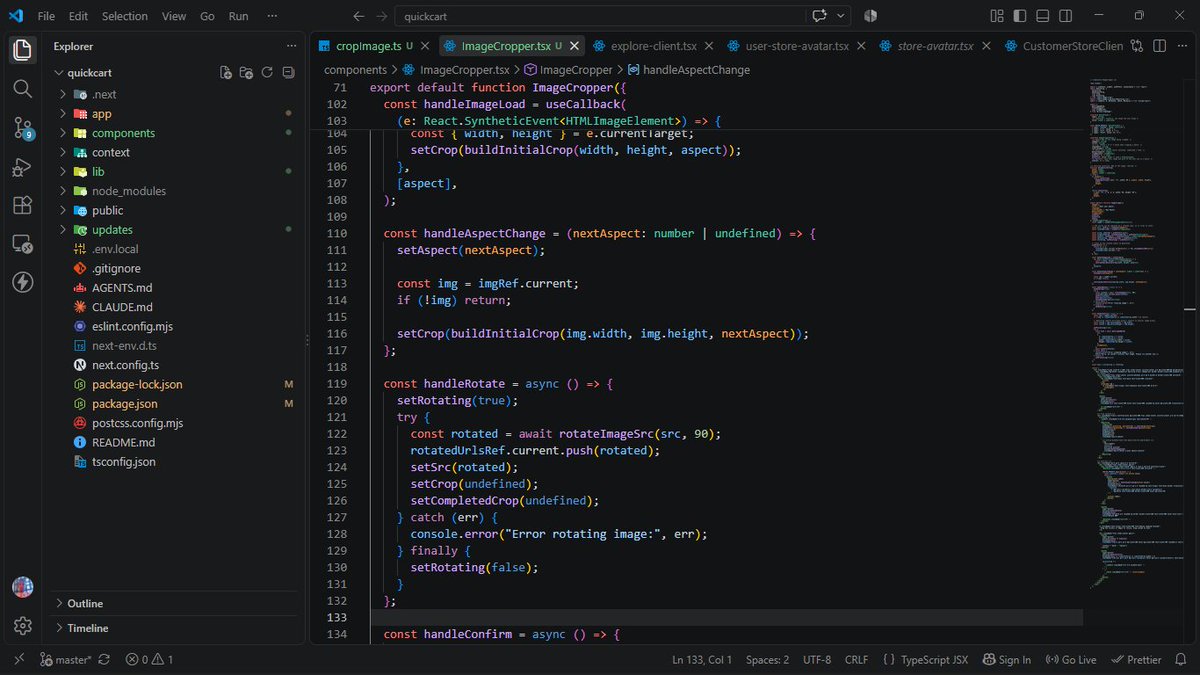1200x675 pixels.
Task: Refresh the Explorer file tree
Action: pos(267,73)
